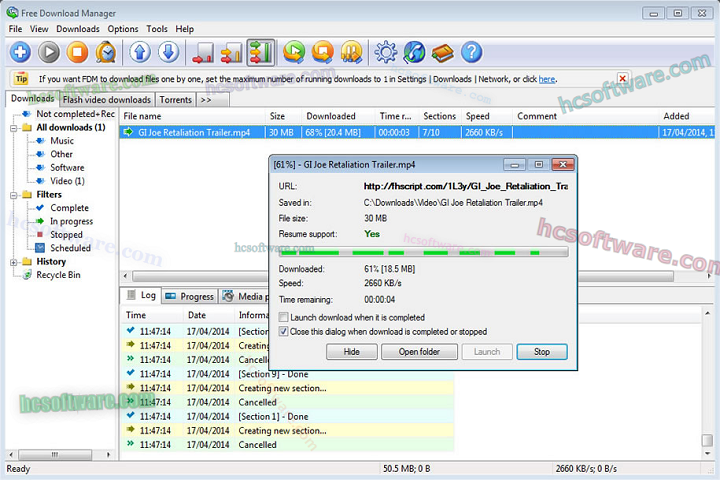Select the In progress filter

point(71,221)
